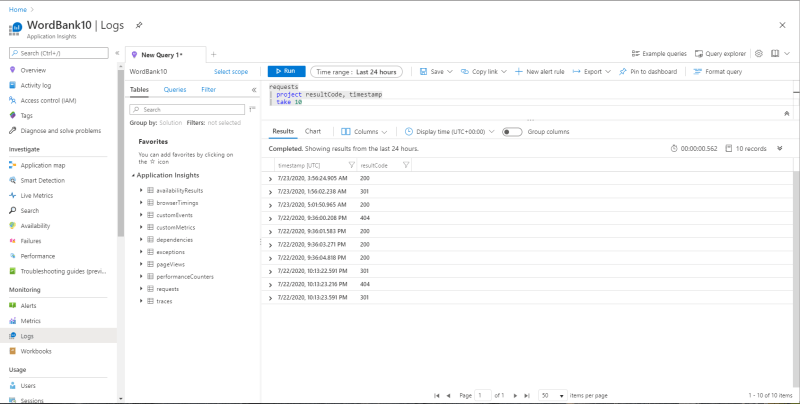Open Time range Last 24 hours picker

point(356,72)
